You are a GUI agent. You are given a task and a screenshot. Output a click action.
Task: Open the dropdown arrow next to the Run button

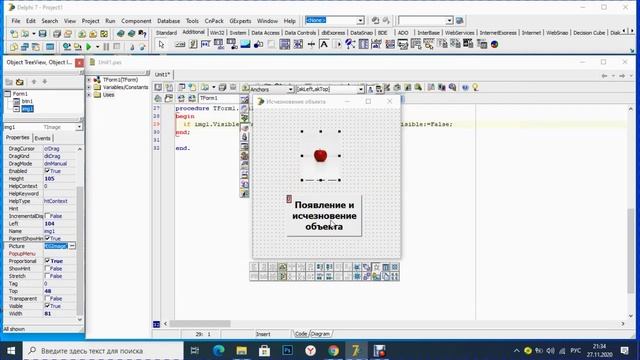(97, 47)
